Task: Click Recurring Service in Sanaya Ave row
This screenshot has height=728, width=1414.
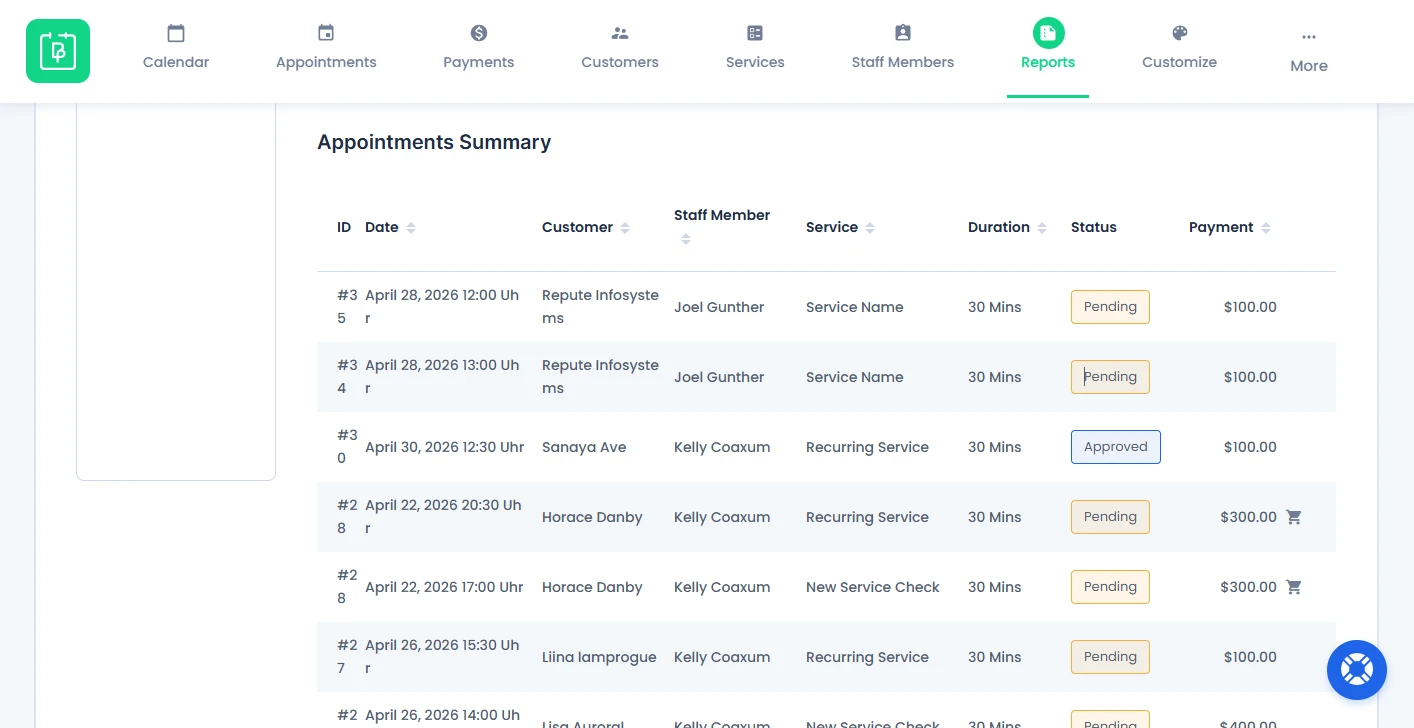Action: pyautogui.click(x=867, y=447)
